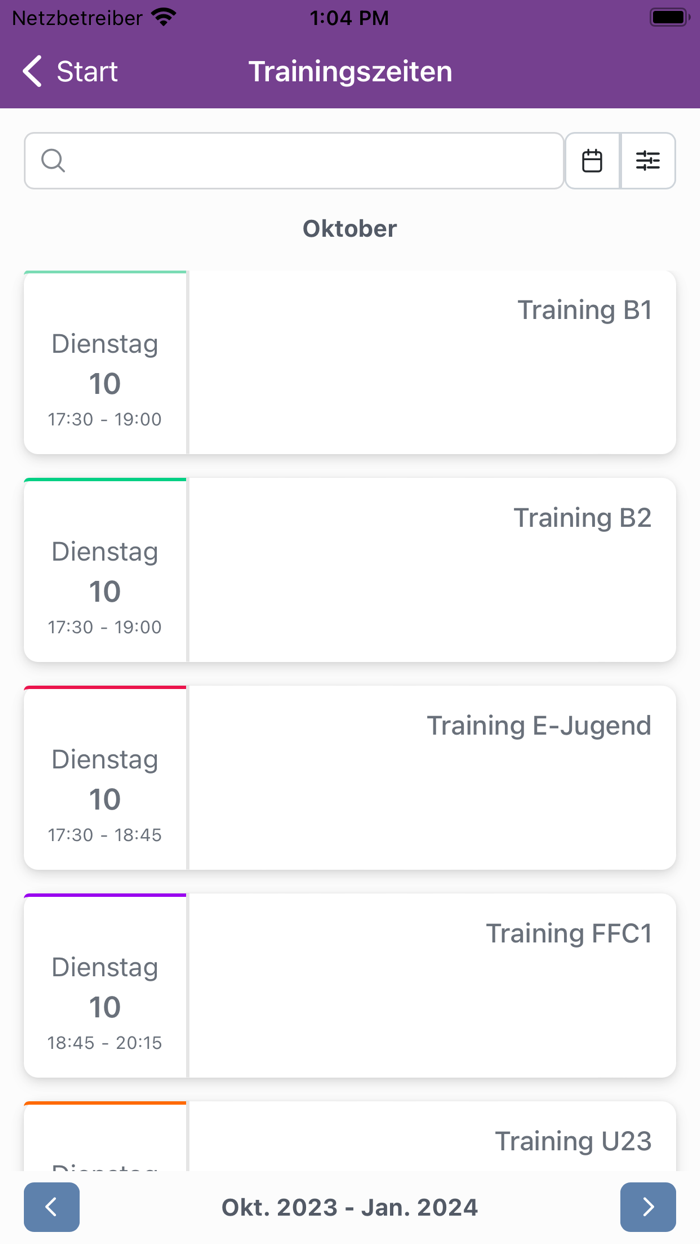Select the right navigation arrow at bottom
The image size is (700, 1244).
pos(648,1207)
